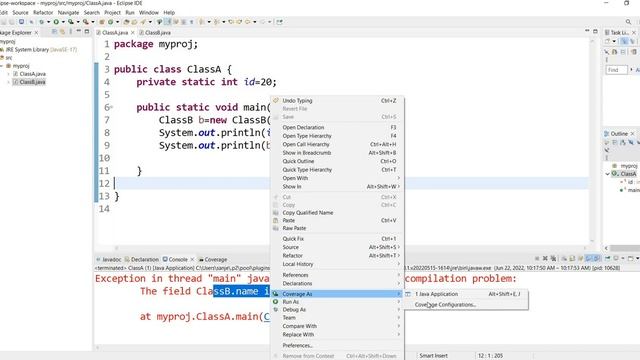Click Terminate icon in Console toolbar

coord(537,258)
